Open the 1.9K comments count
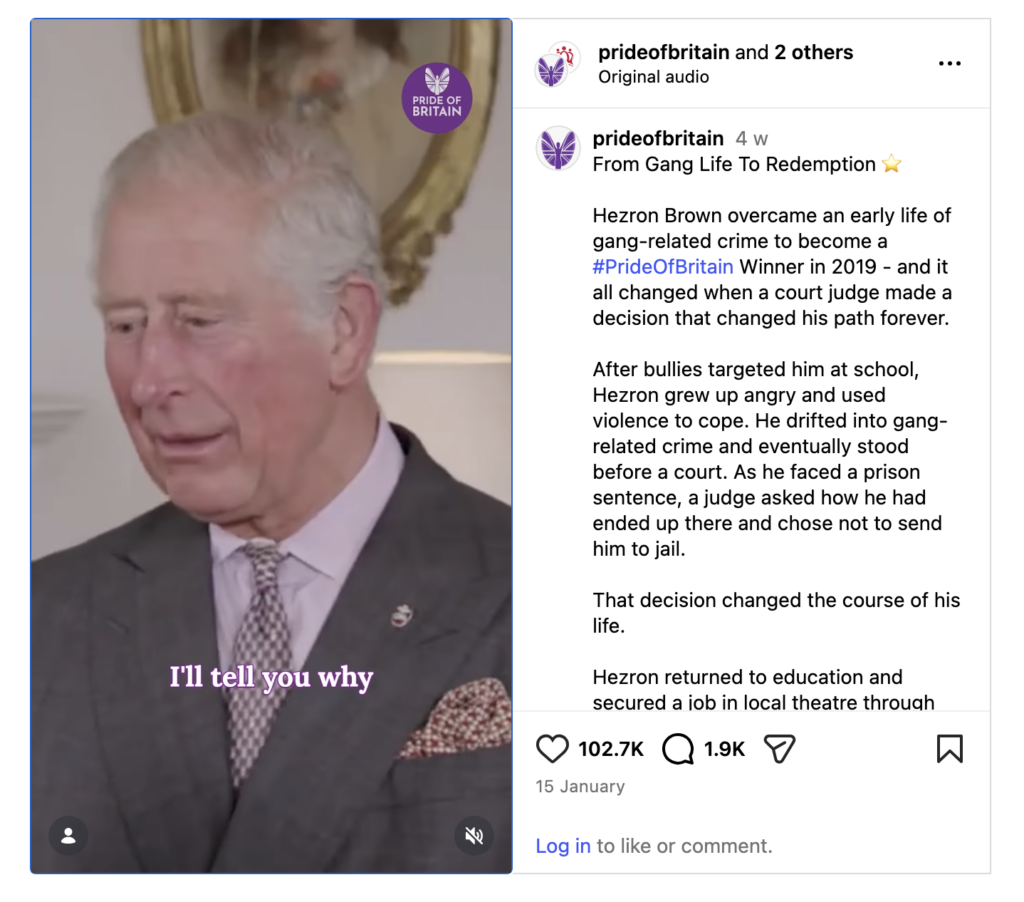Image resolution: width=1024 pixels, height=902 pixels. coord(724,749)
